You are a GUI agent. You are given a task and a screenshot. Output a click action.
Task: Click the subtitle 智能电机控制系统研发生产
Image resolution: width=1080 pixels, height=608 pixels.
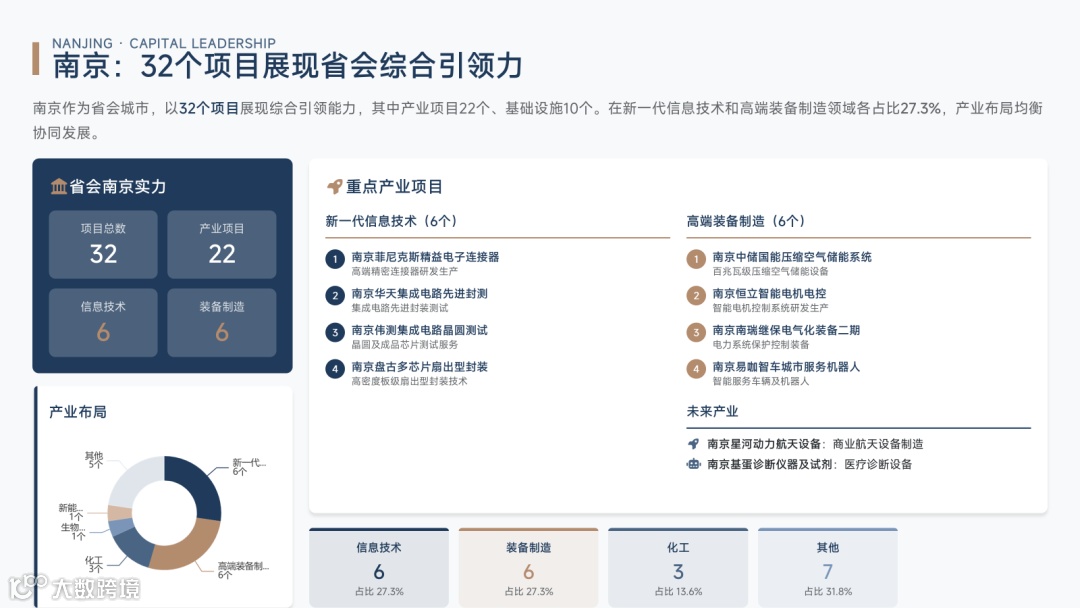[770, 308]
